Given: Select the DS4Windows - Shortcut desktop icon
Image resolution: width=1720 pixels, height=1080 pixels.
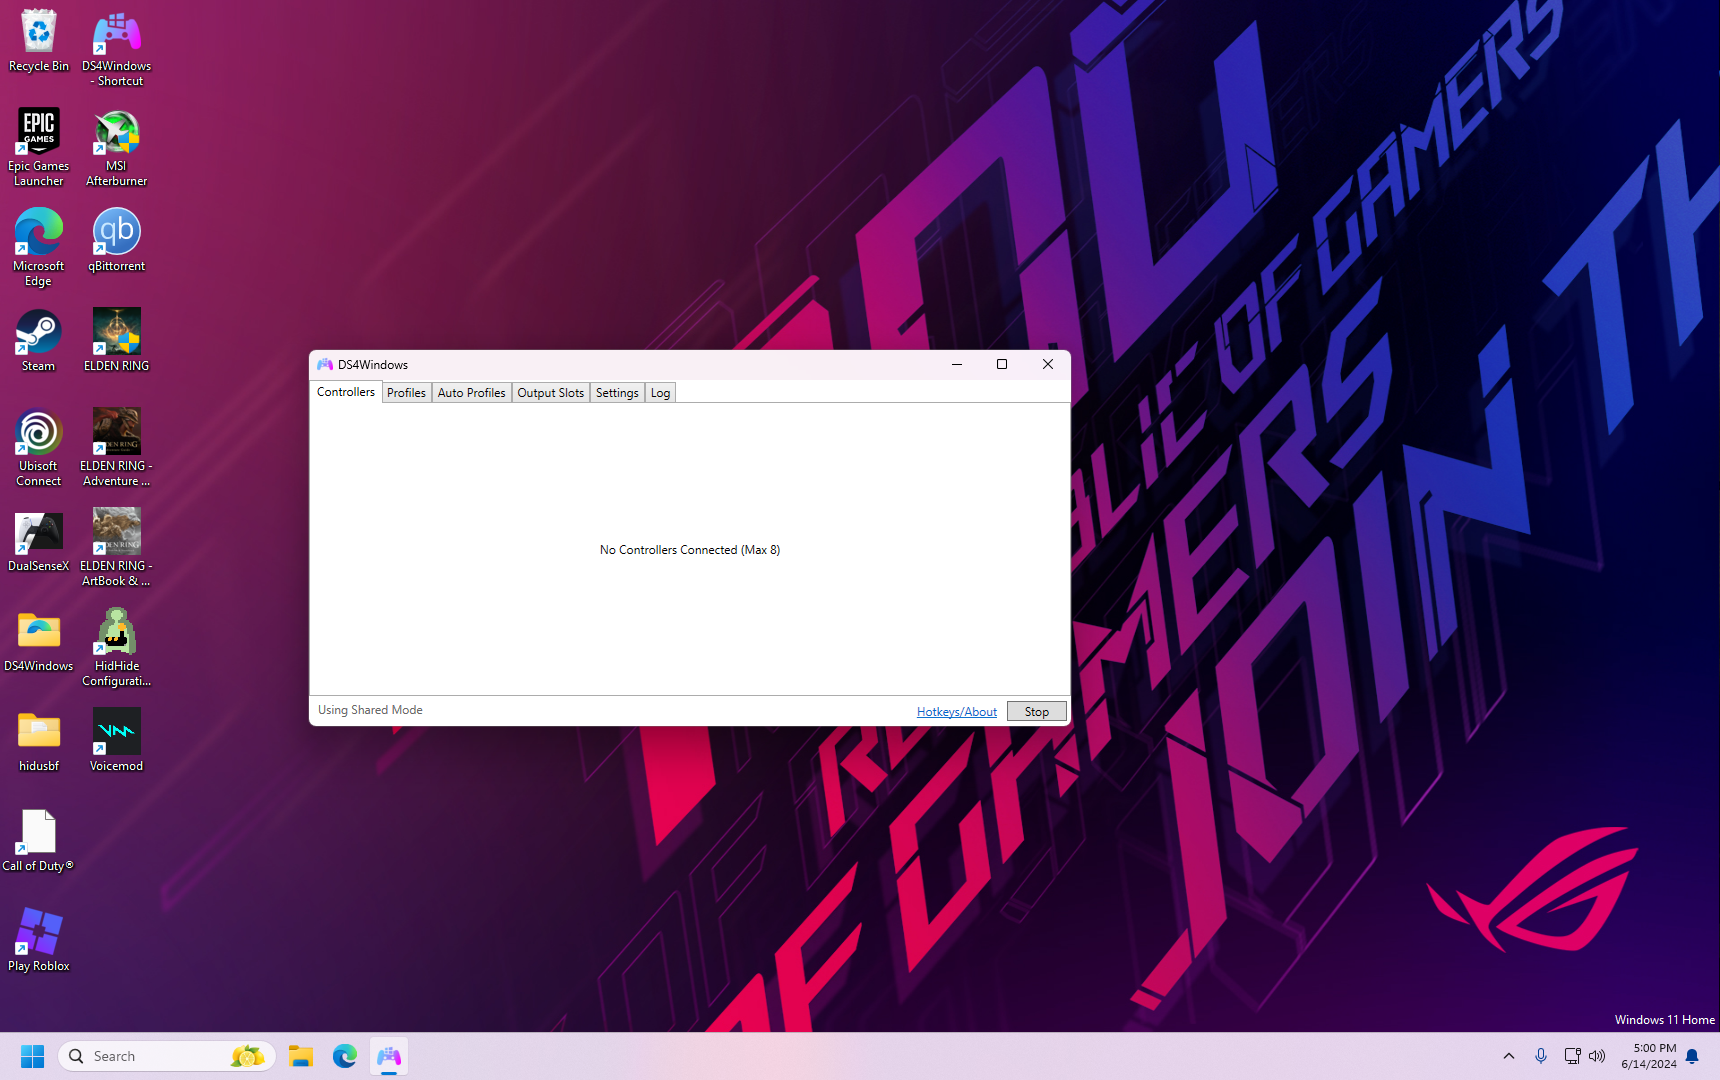Looking at the screenshot, I should pos(117,48).
